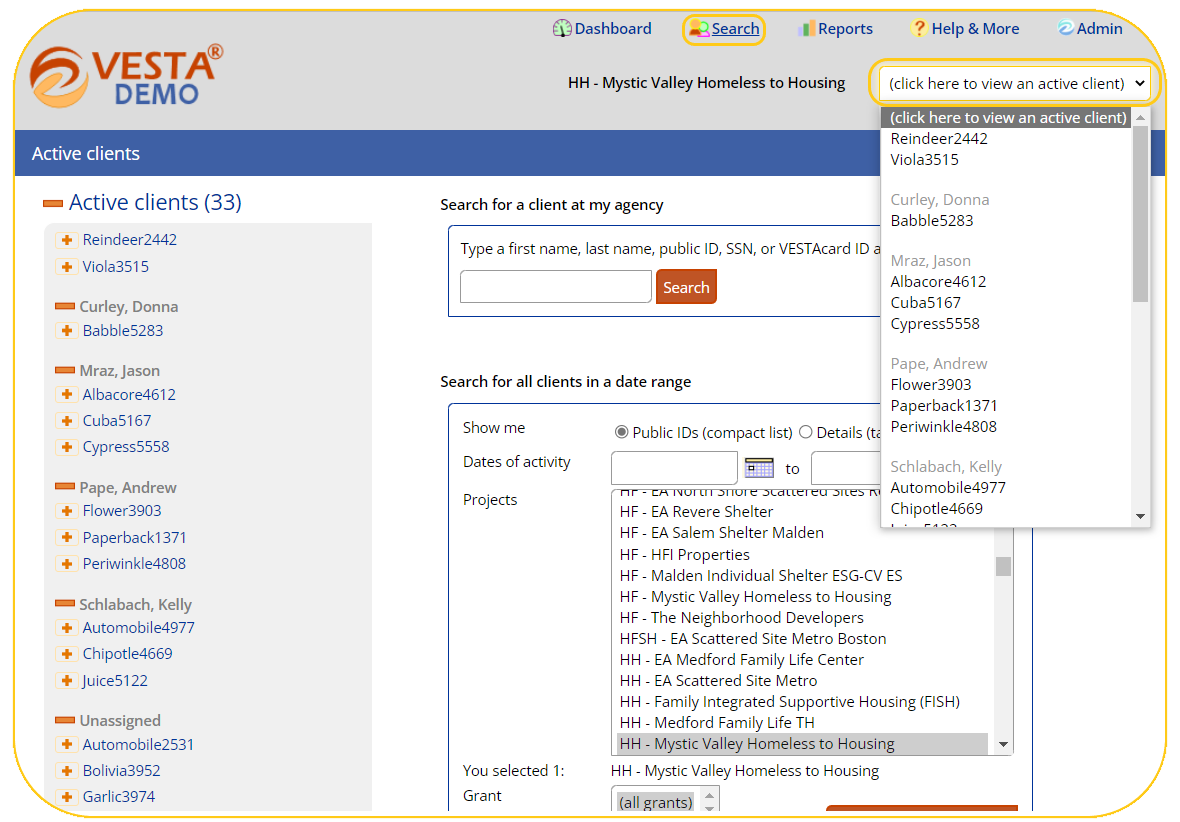
Task: Click the Dashboard gauge icon
Action: 561,29
